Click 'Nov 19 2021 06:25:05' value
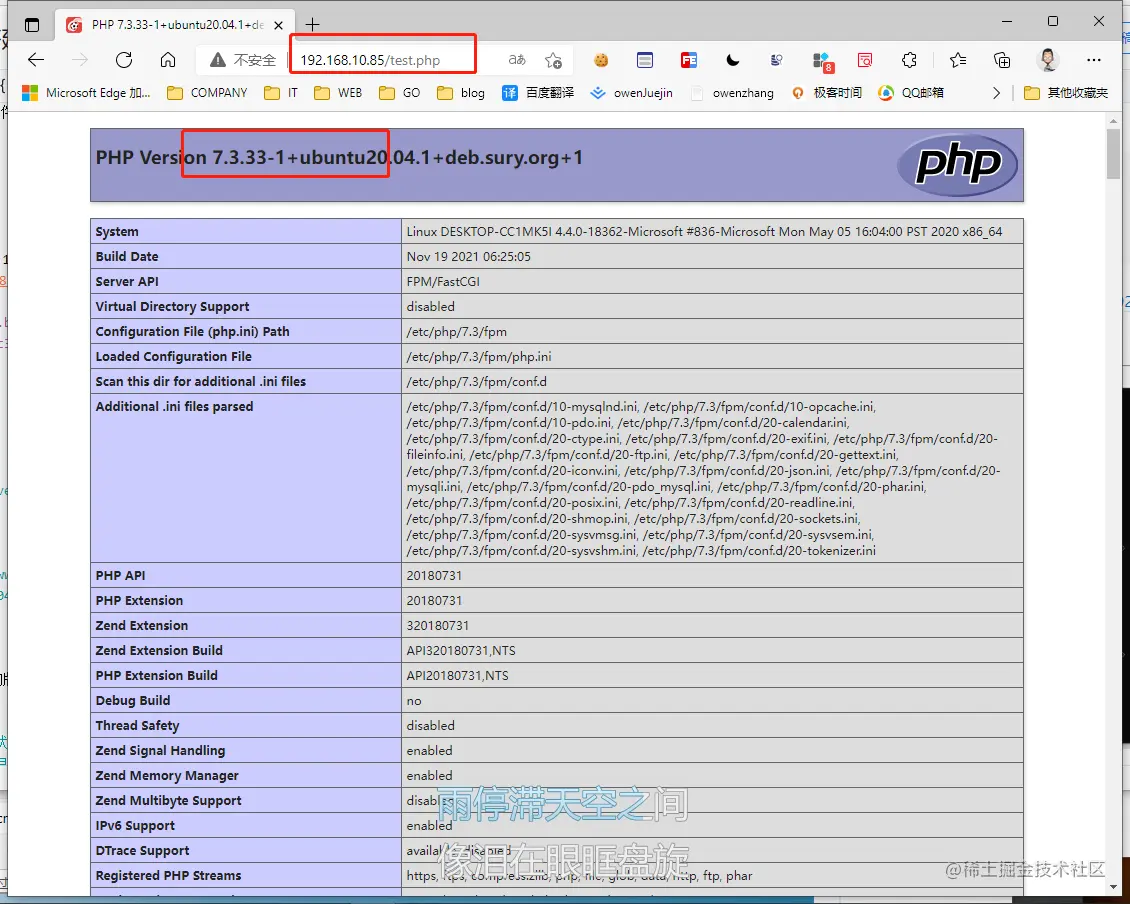The image size is (1130, 904). (468, 257)
